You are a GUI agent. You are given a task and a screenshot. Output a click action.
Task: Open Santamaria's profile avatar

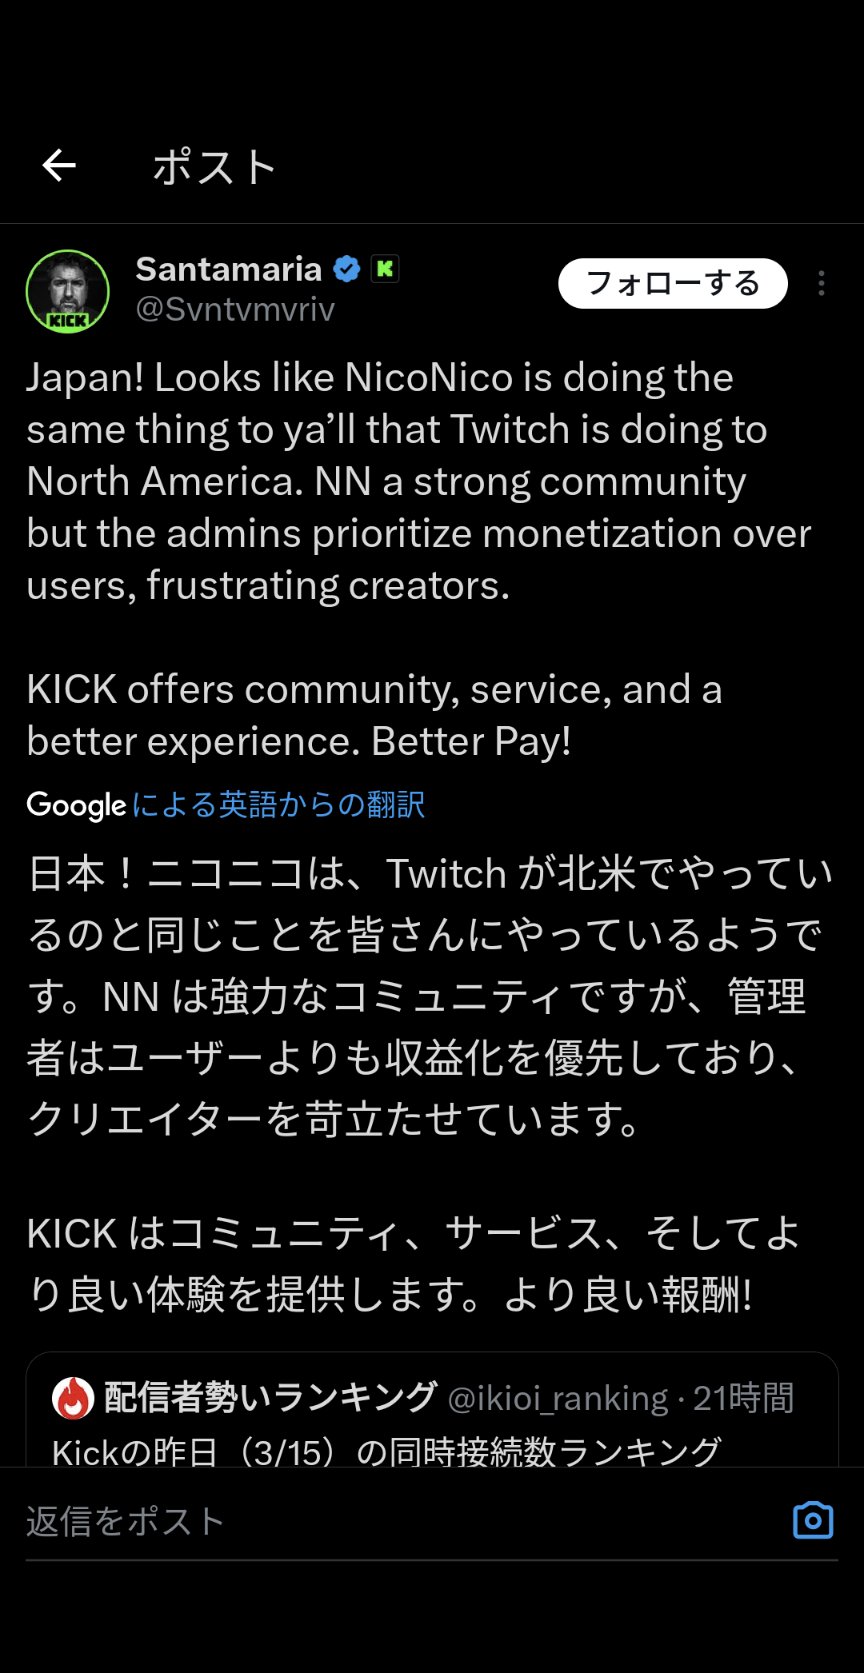coord(67,291)
